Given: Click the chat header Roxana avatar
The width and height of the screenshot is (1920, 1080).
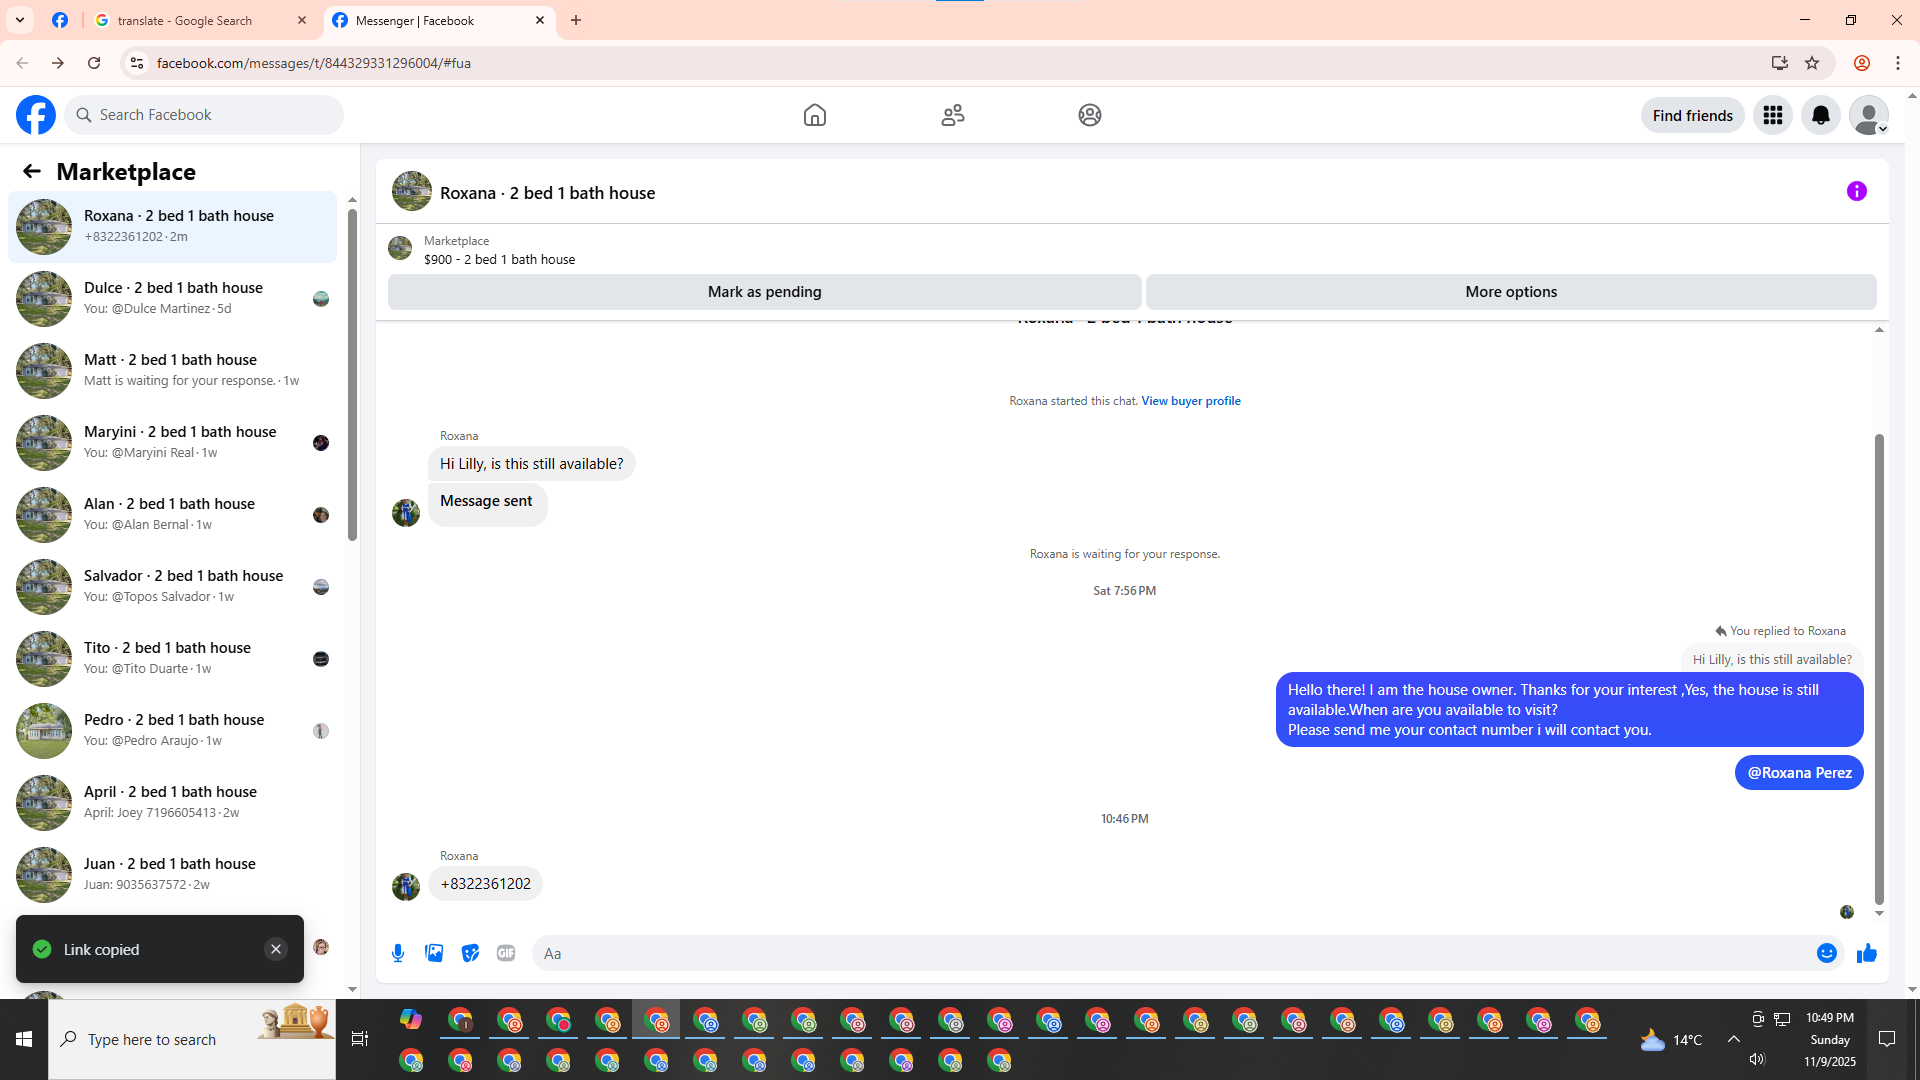Looking at the screenshot, I should point(412,191).
